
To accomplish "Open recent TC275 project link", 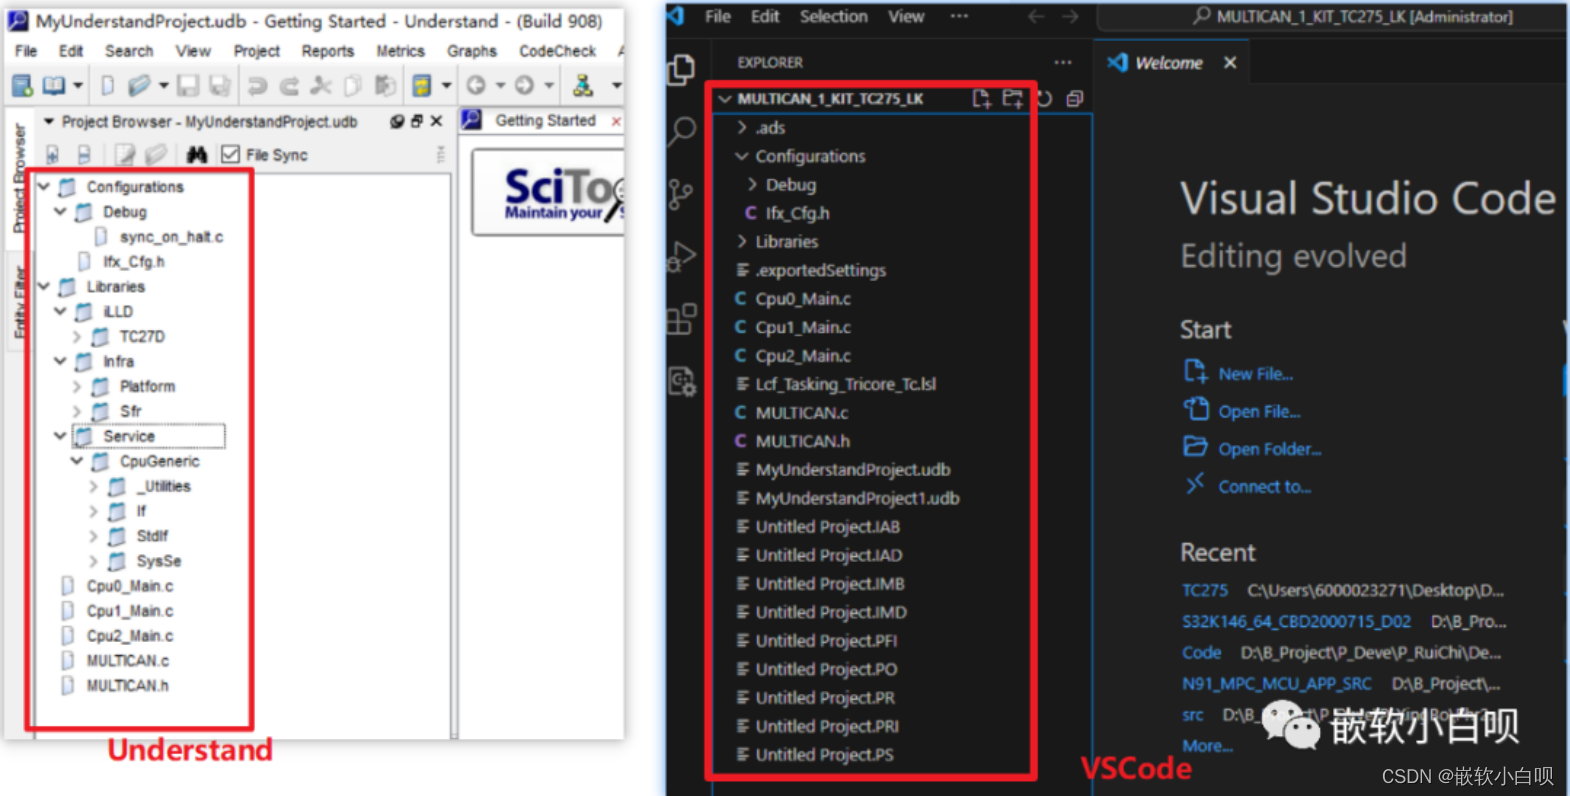I will tap(1204, 591).
